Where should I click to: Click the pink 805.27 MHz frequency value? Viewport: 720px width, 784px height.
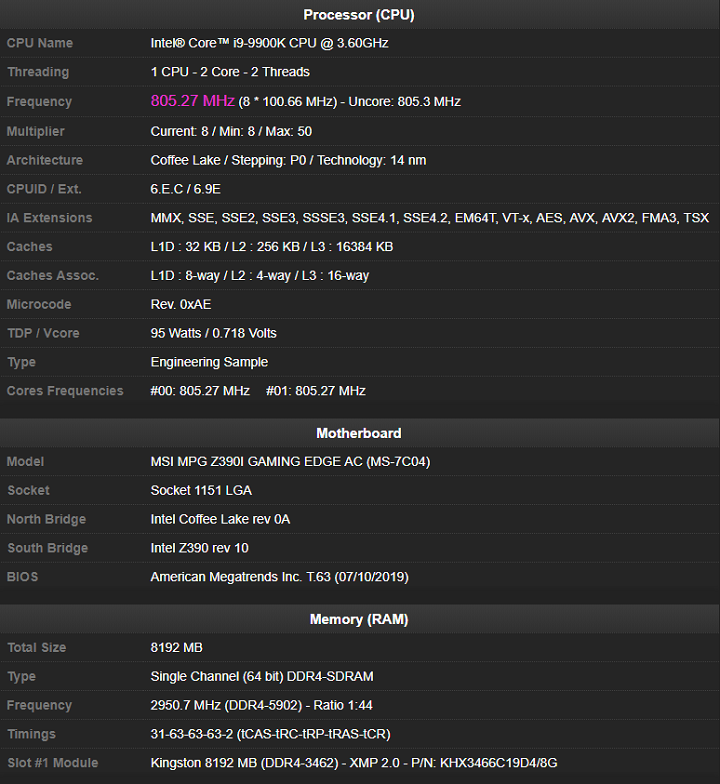click(x=192, y=101)
